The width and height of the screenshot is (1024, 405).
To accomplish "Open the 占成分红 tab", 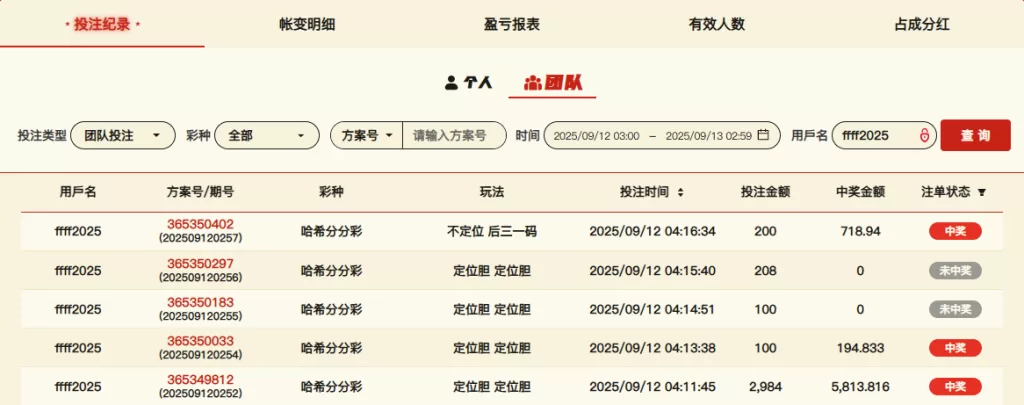I will (921, 25).
